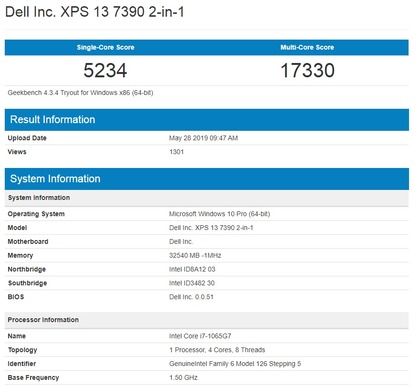Click the processor 'Name' label
The height and width of the screenshot is (387, 420).
pos(17,336)
